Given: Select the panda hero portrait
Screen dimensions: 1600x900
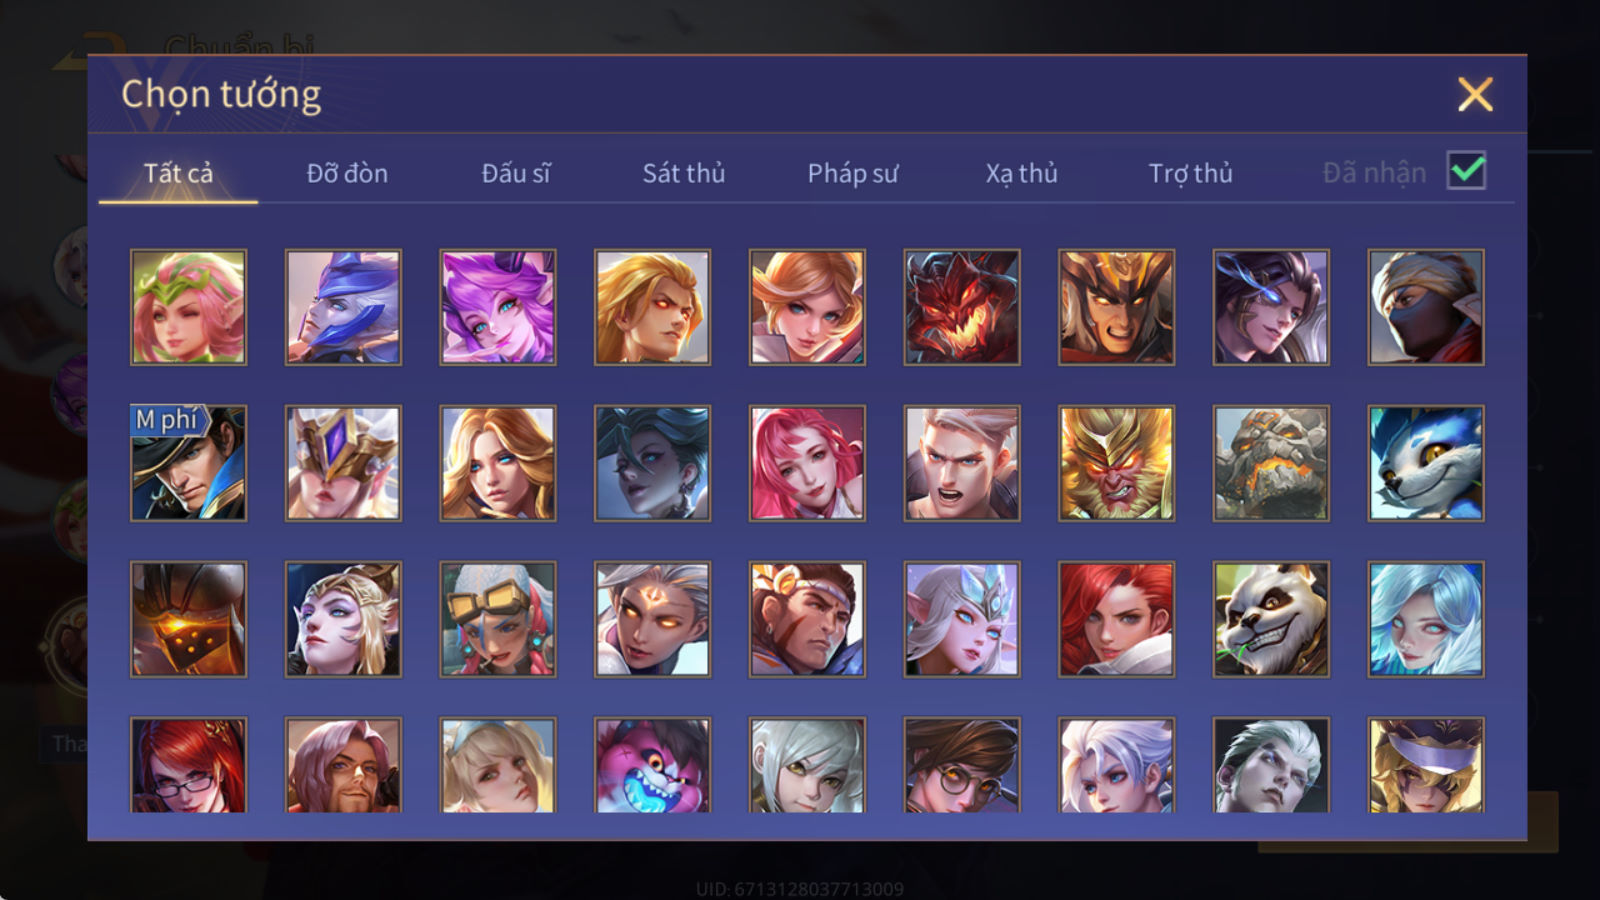Looking at the screenshot, I should (x=1271, y=619).
